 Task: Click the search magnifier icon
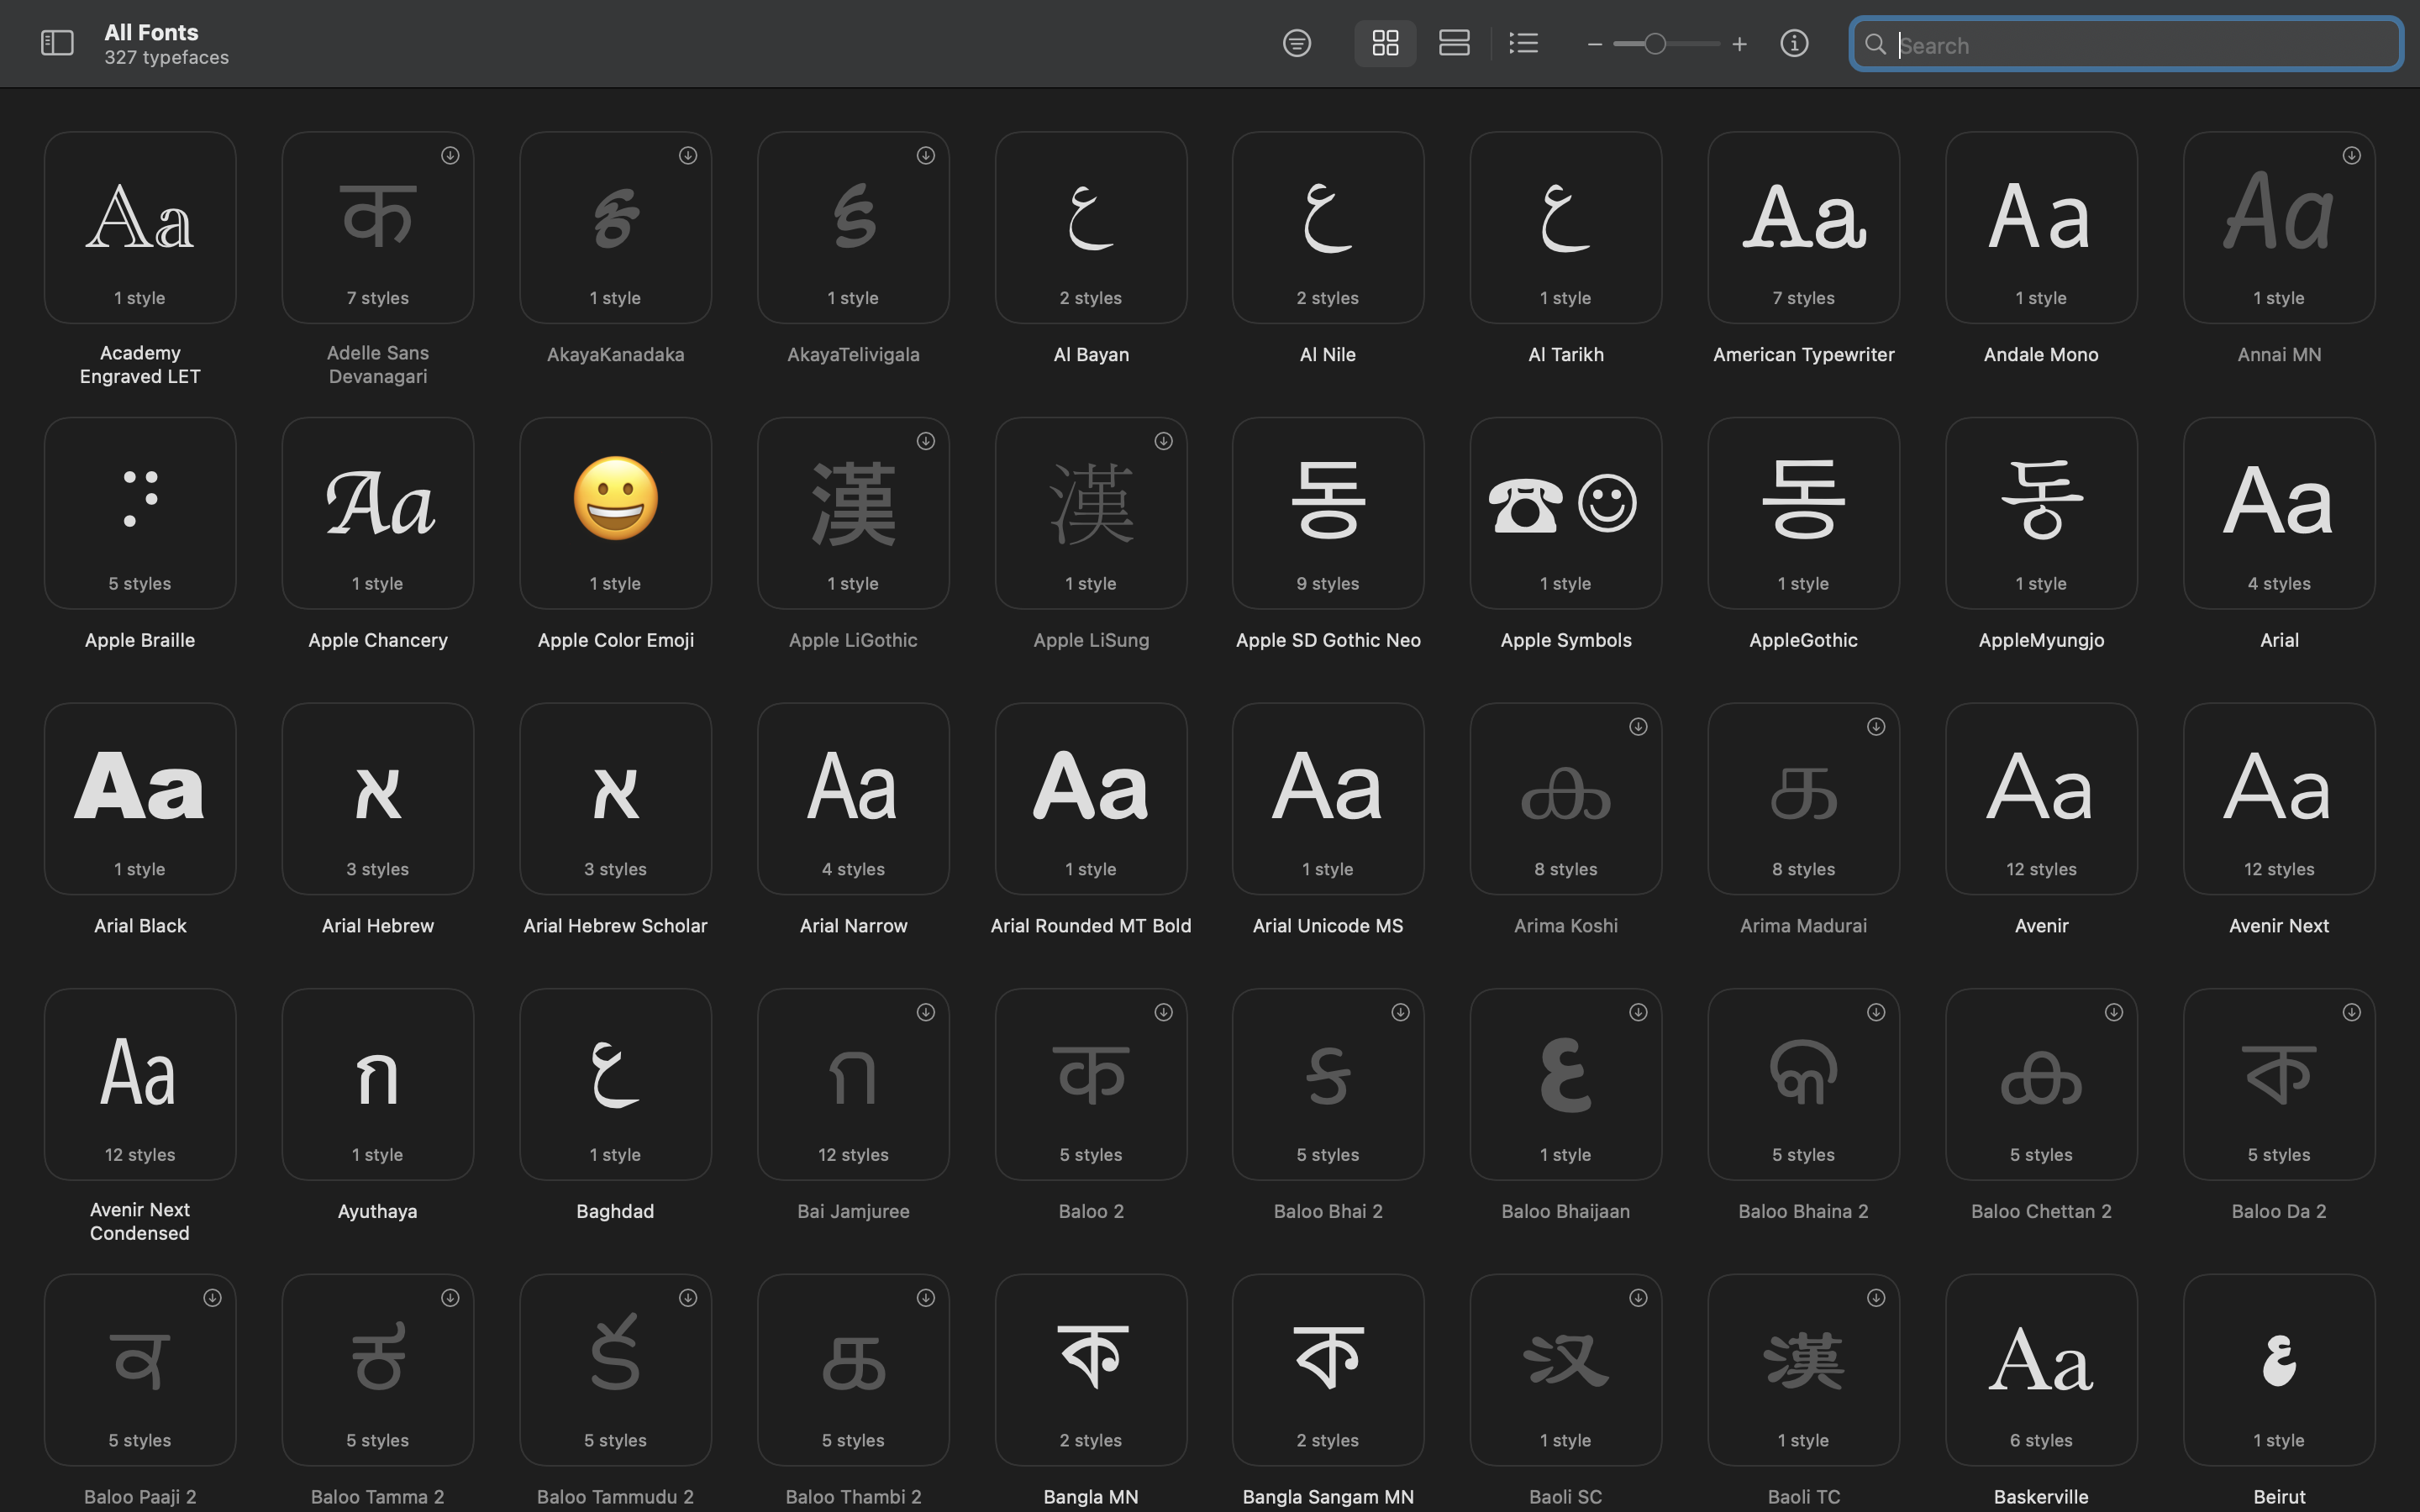coord(1875,44)
